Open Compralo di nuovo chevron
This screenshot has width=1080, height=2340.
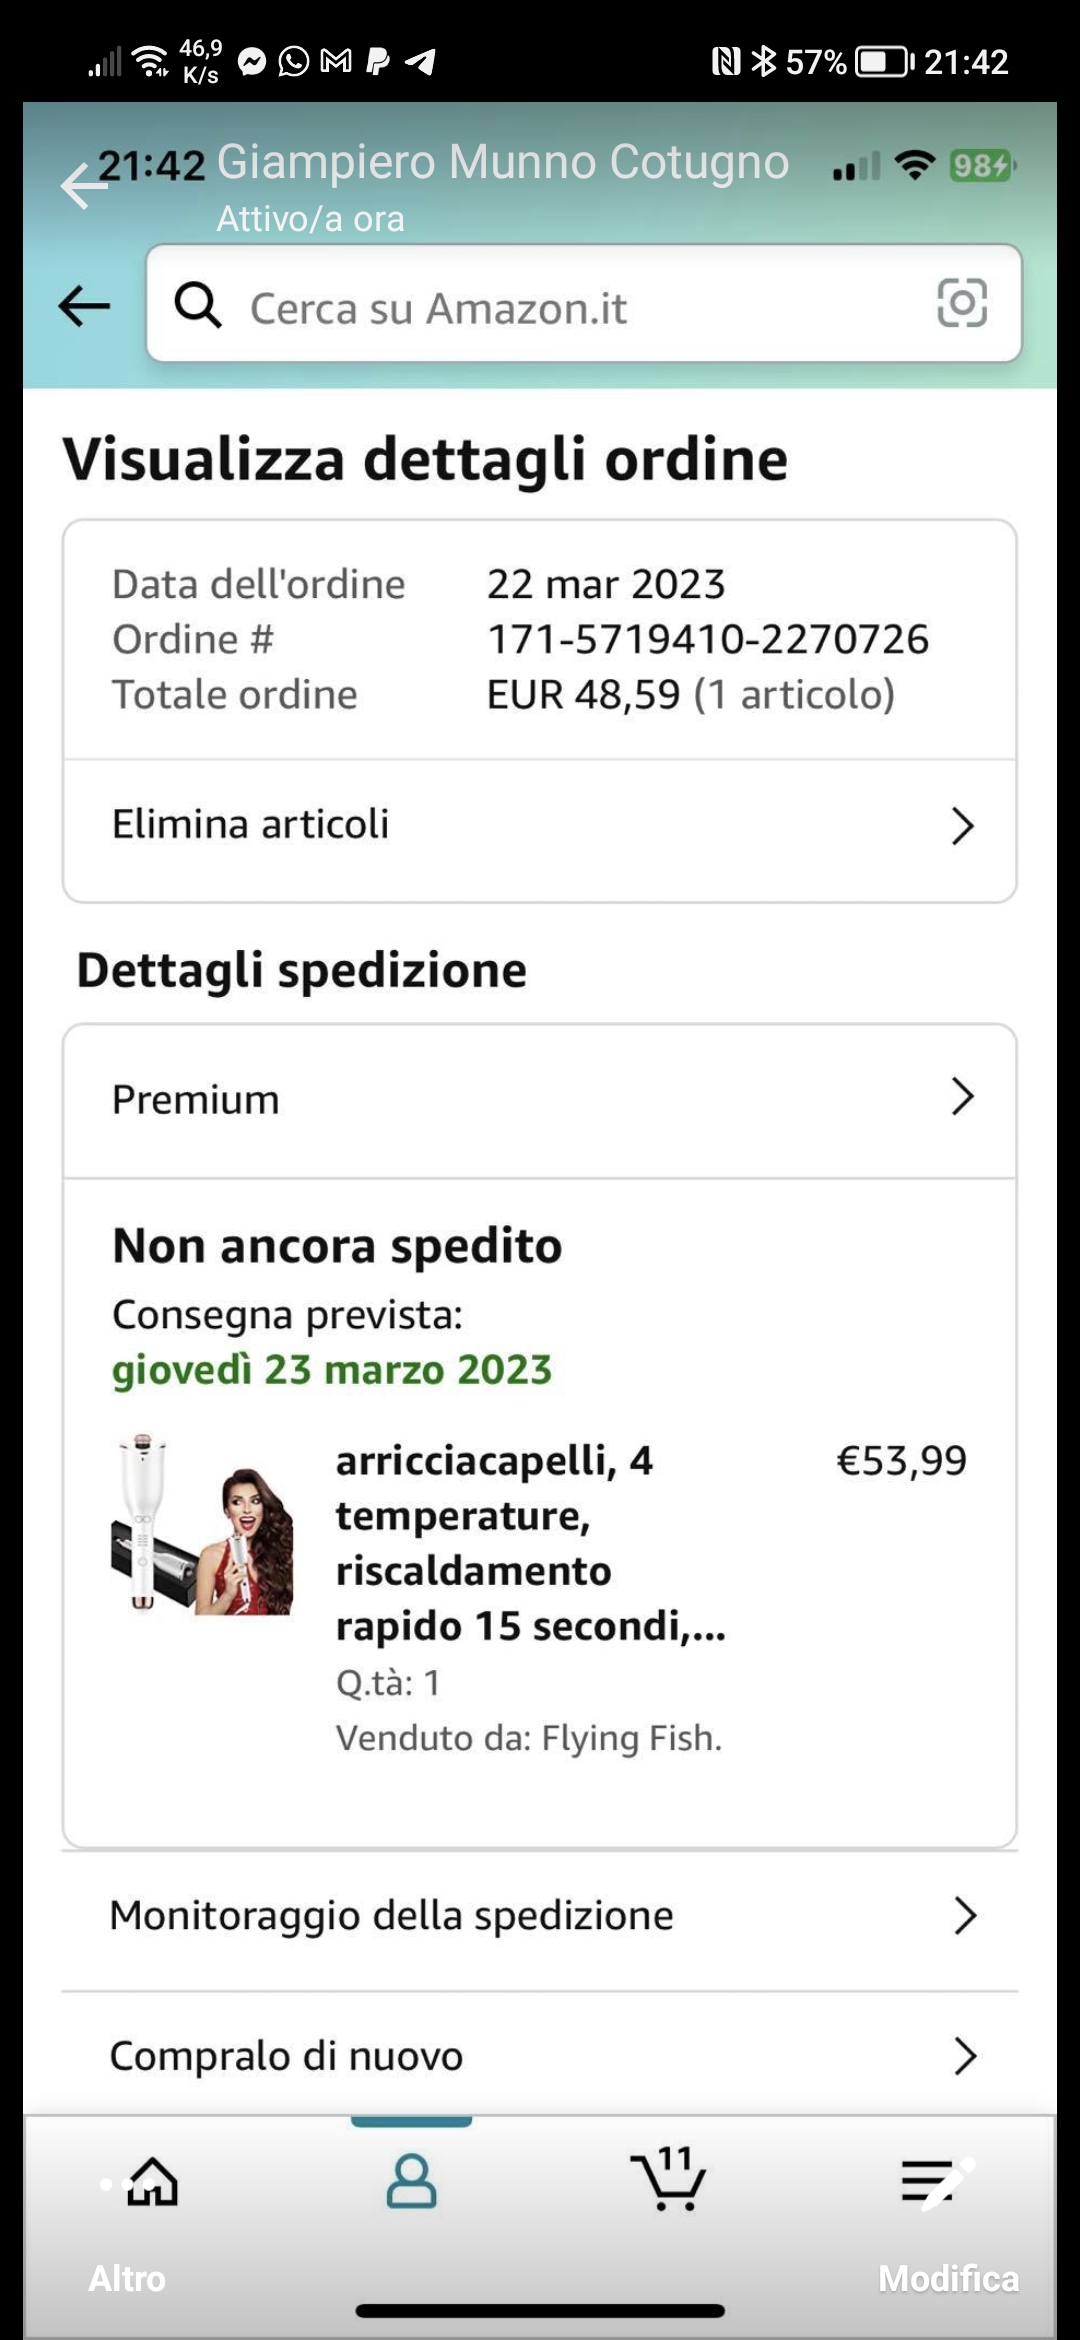tap(964, 2057)
